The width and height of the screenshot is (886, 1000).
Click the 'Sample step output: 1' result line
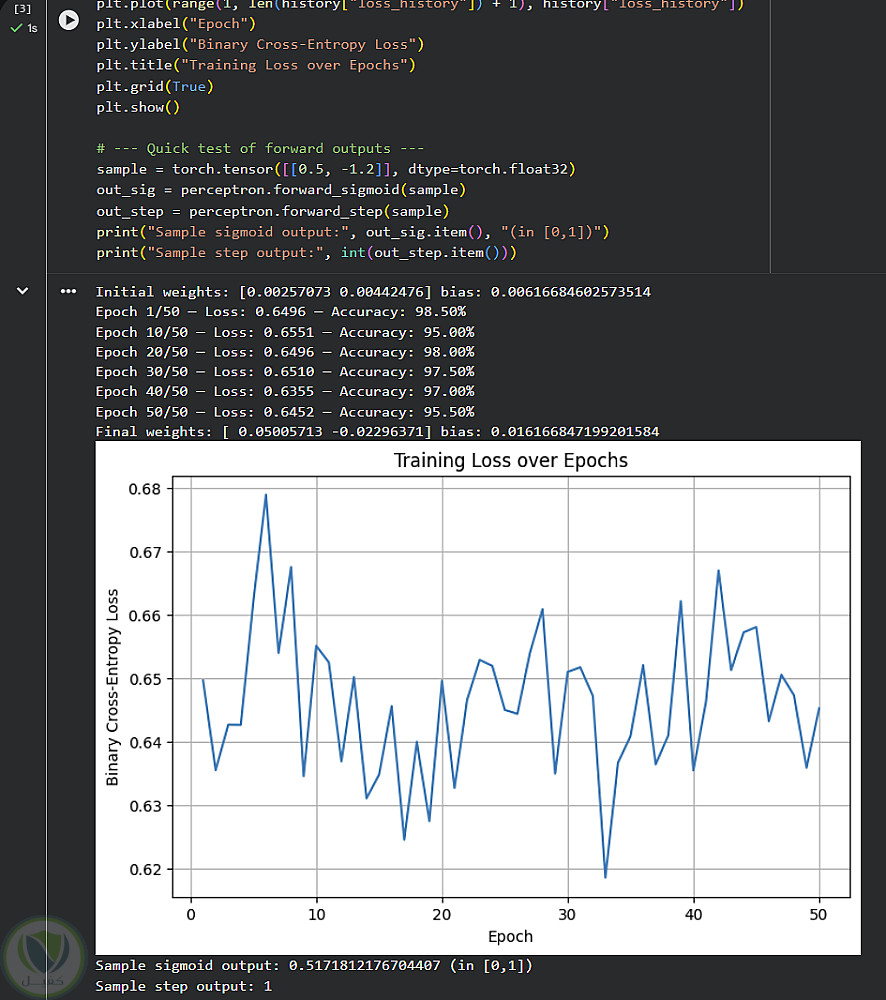click(183, 986)
